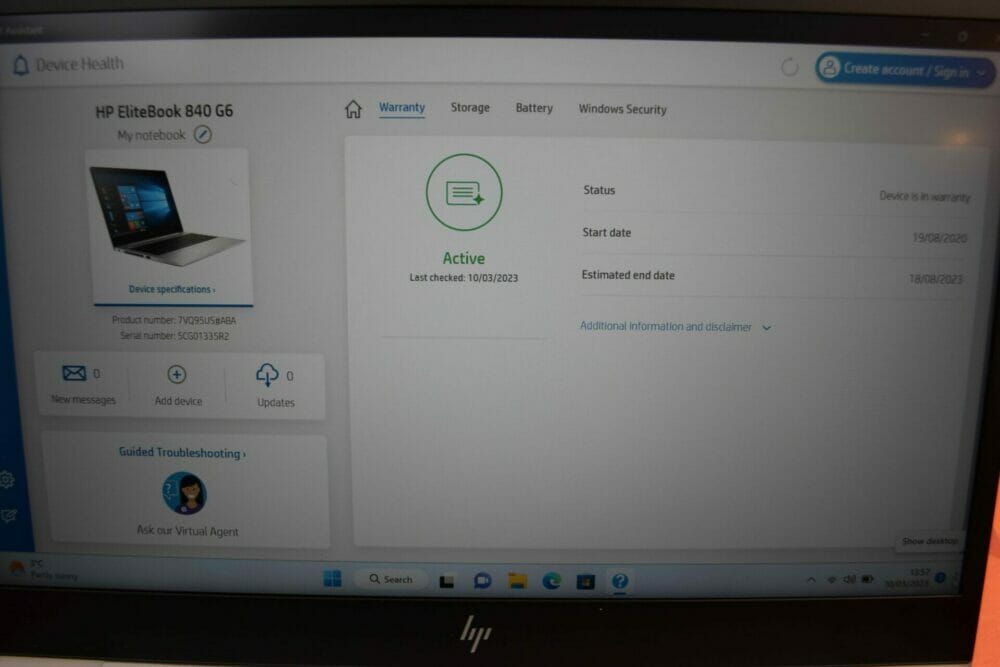Click the refresh spinner icon in header
1000x667 pixels.
(790, 66)
